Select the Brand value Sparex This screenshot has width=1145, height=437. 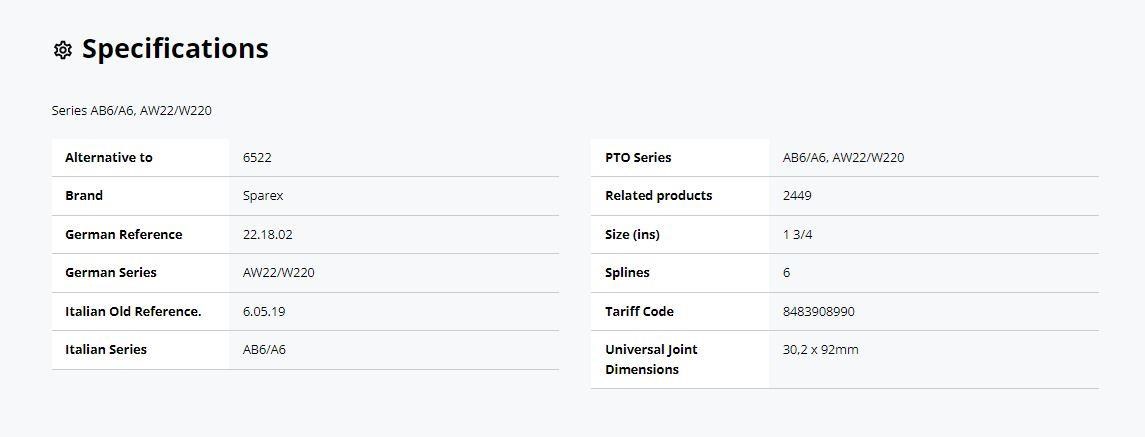click(263, 196)
